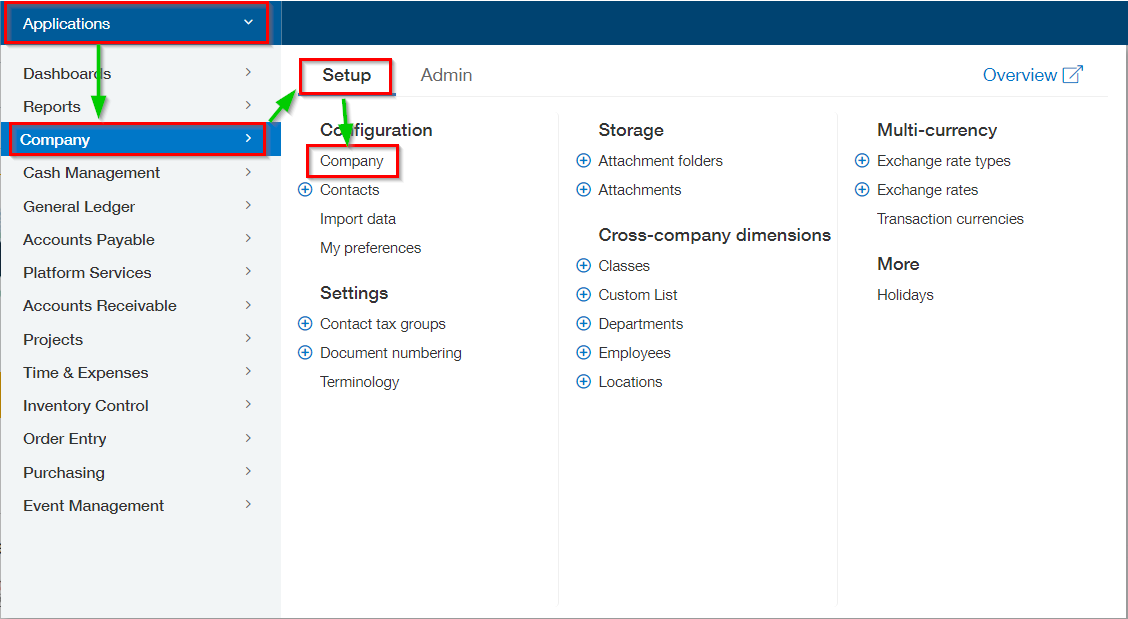This screenshot has width=1128, height=619.
Task: Add a Location using its plus icon
Action: (583, 381)
